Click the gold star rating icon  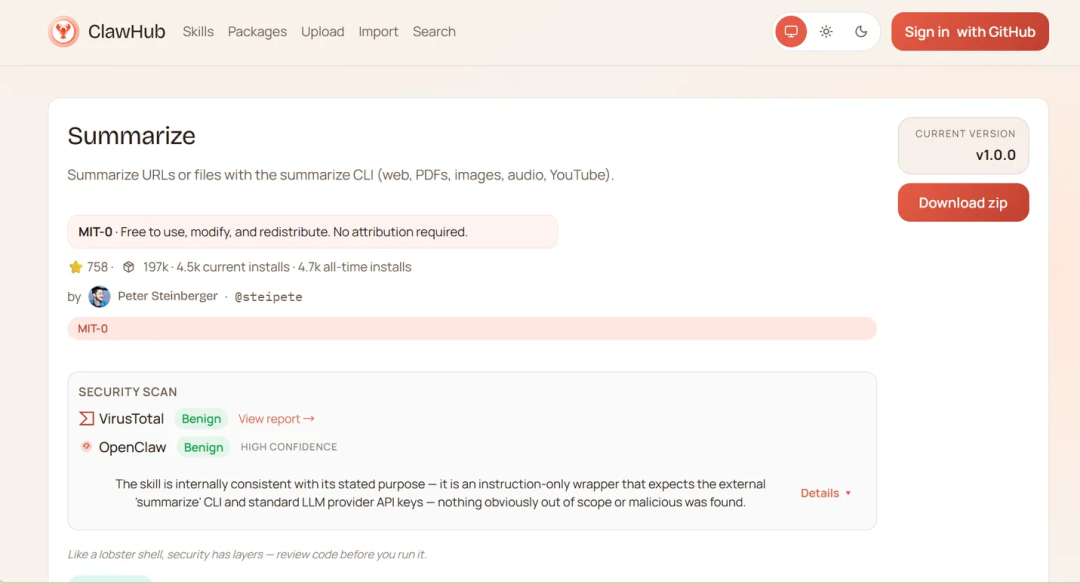(76, 267)
